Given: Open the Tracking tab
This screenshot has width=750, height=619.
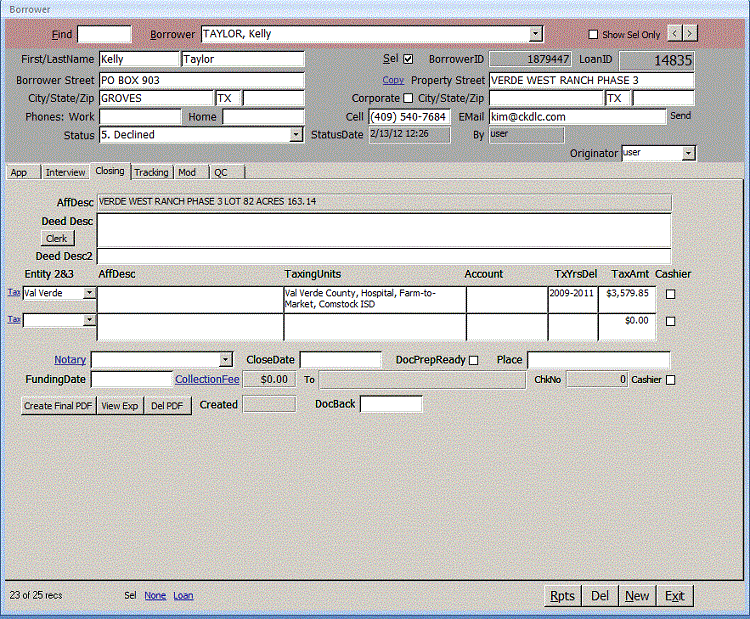Looking at the screenshot, I should pos(151,172).
